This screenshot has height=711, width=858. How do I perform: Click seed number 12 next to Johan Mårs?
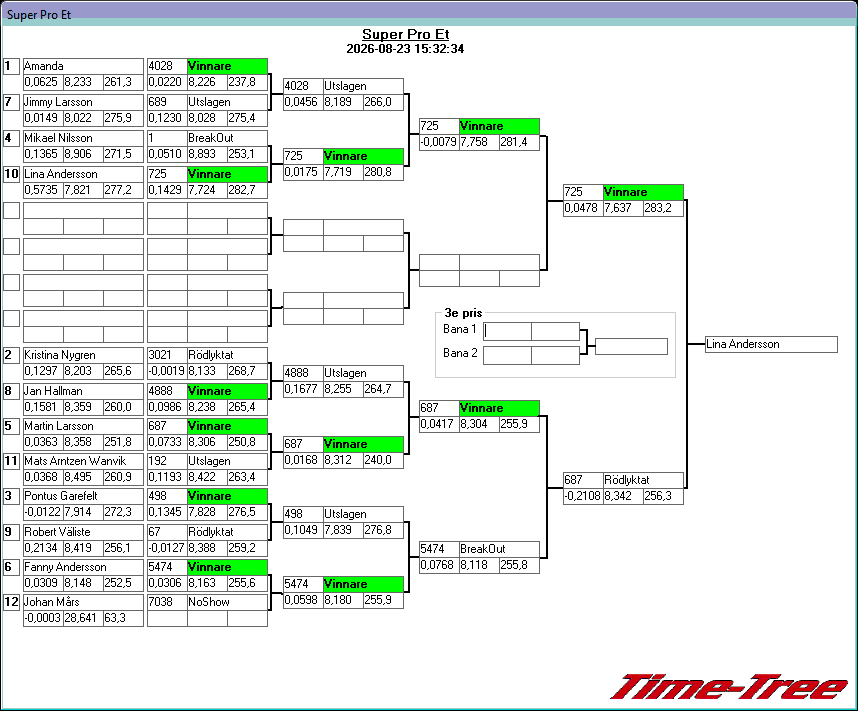click(x=11, y=602)
